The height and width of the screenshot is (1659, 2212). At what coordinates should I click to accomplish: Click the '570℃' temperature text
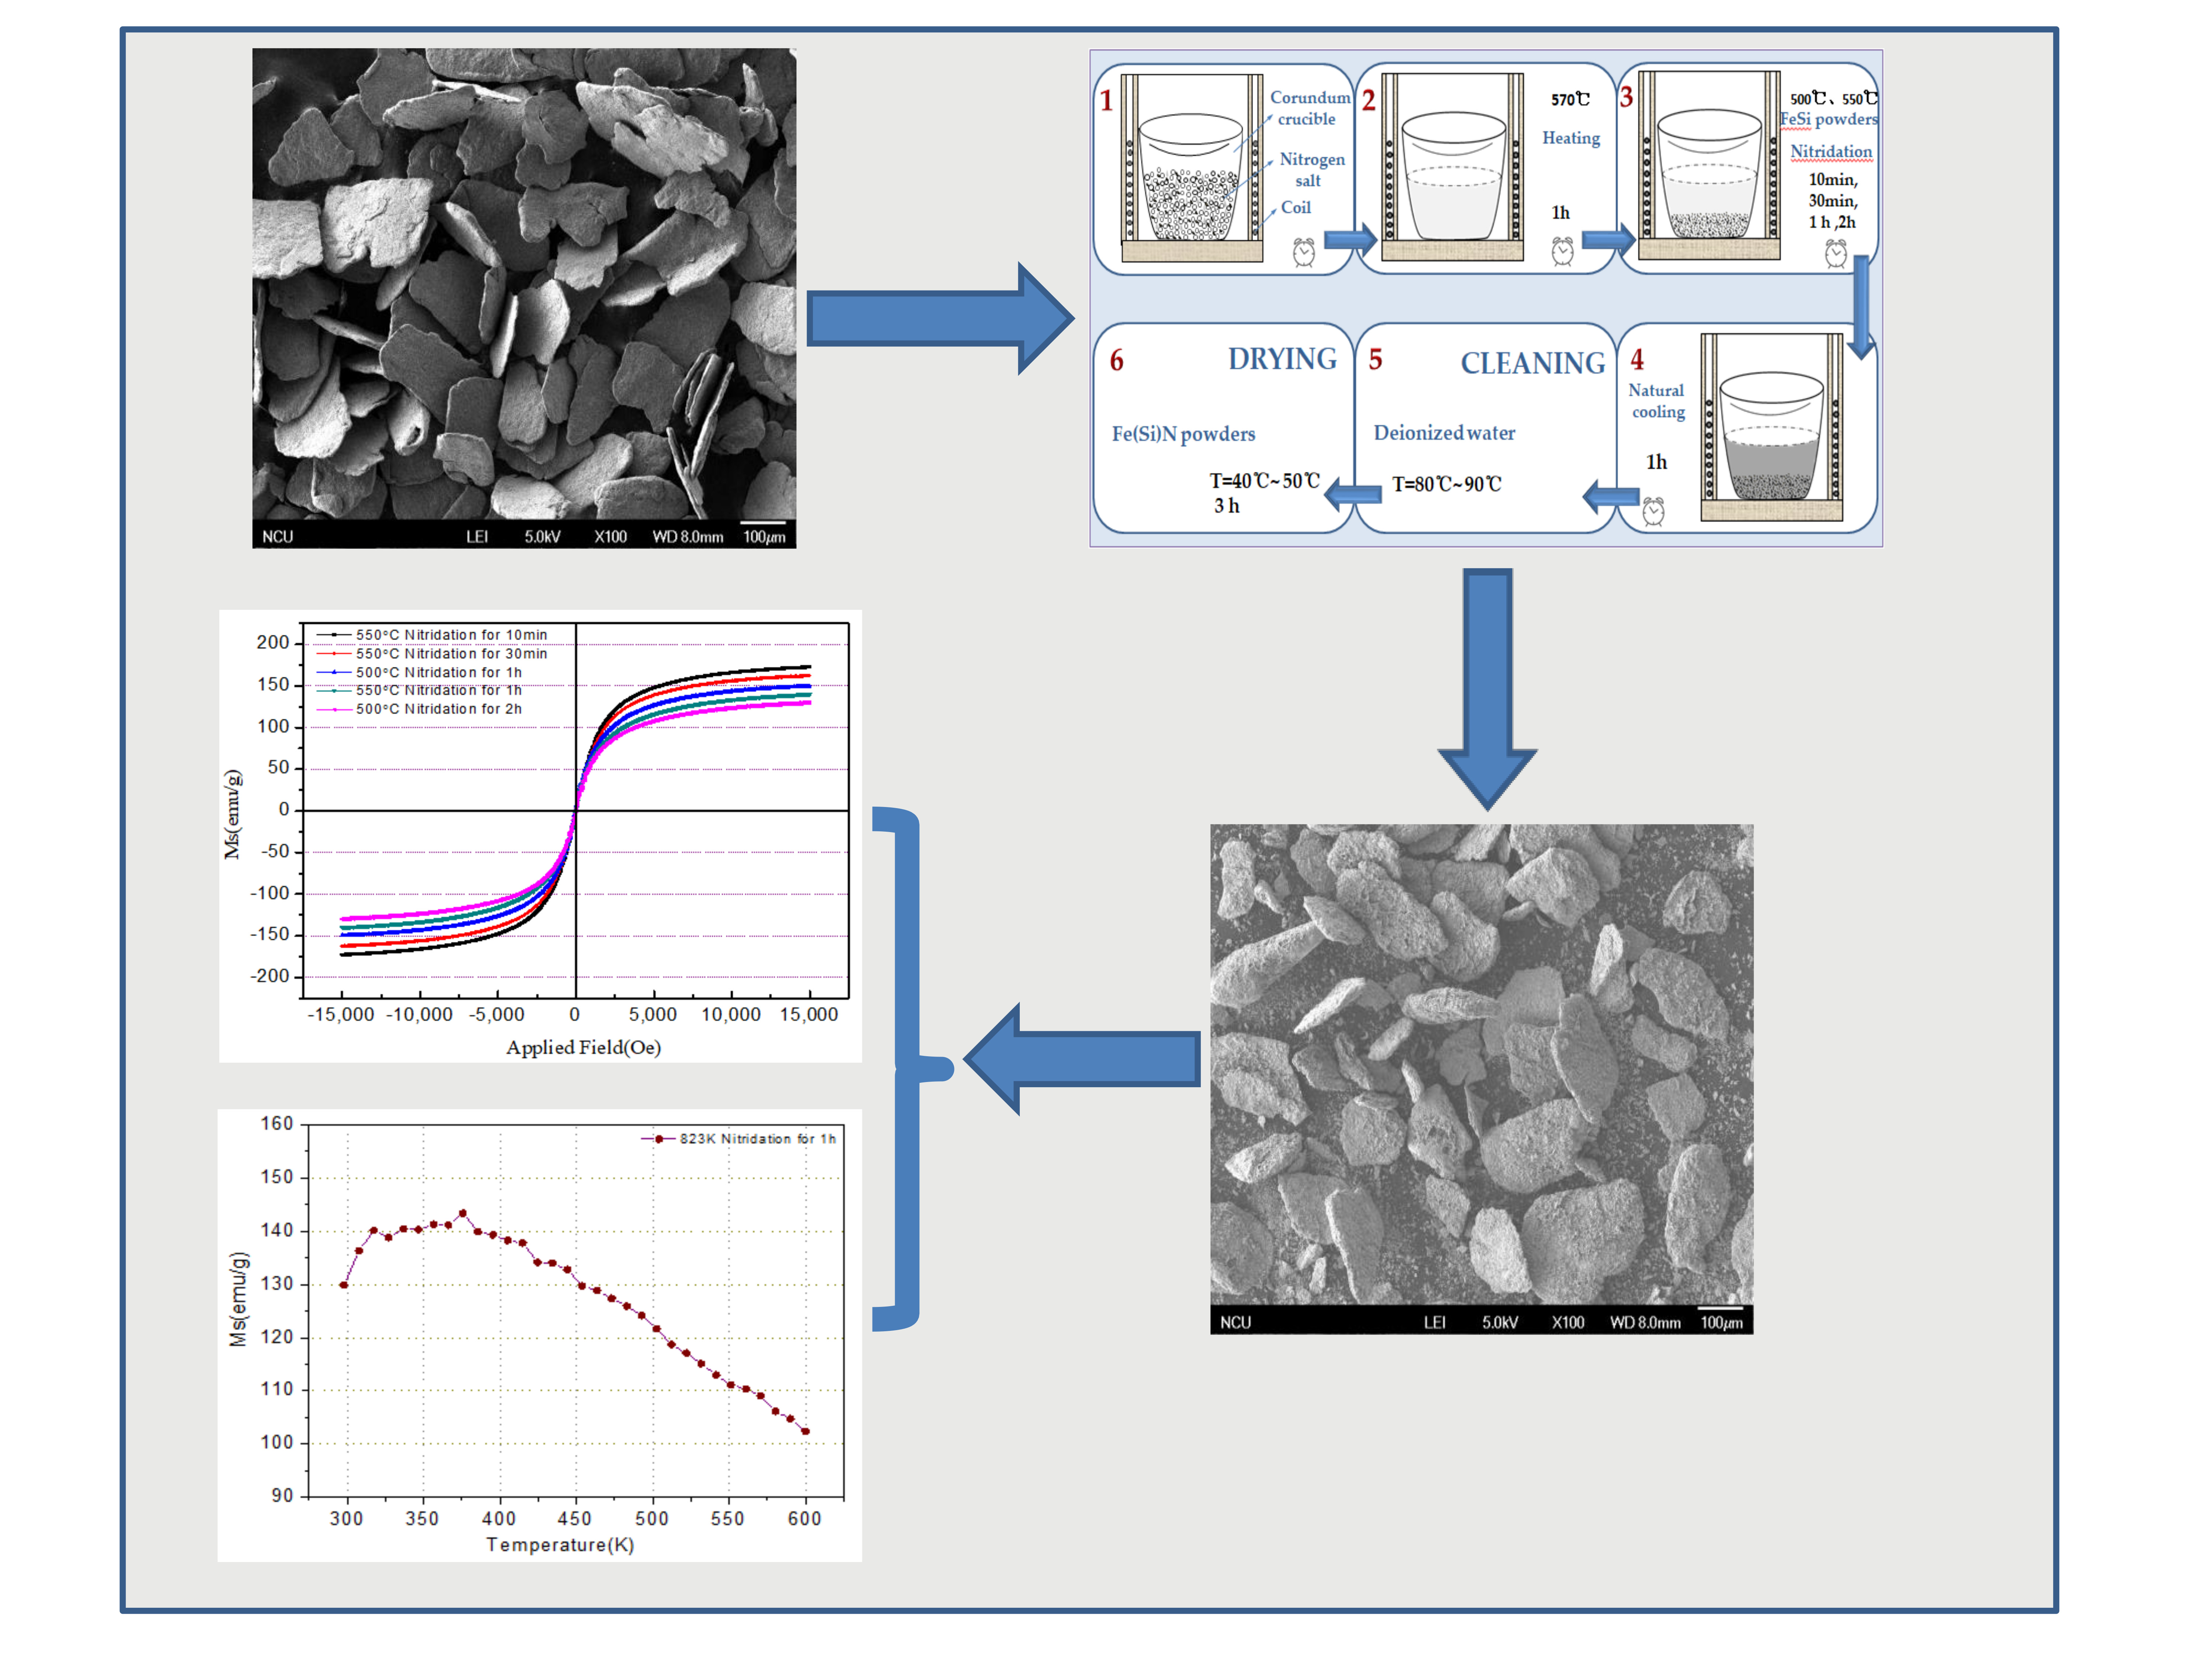(x=1570, y=99)
